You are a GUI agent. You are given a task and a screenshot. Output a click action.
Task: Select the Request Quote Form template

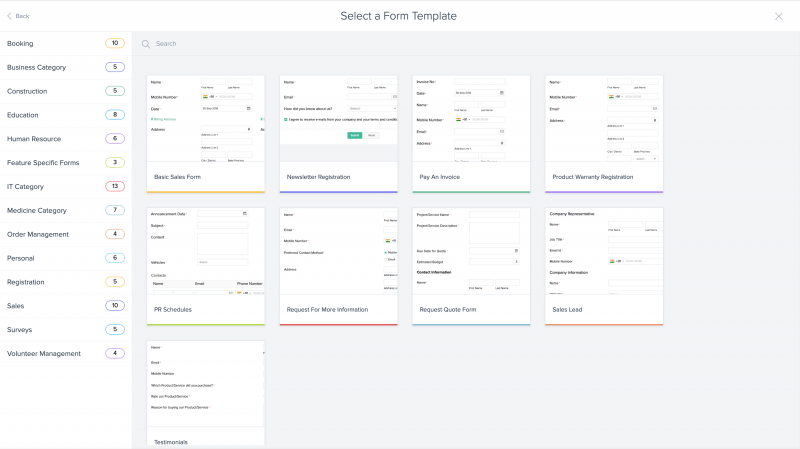click(x=471, y=266)
